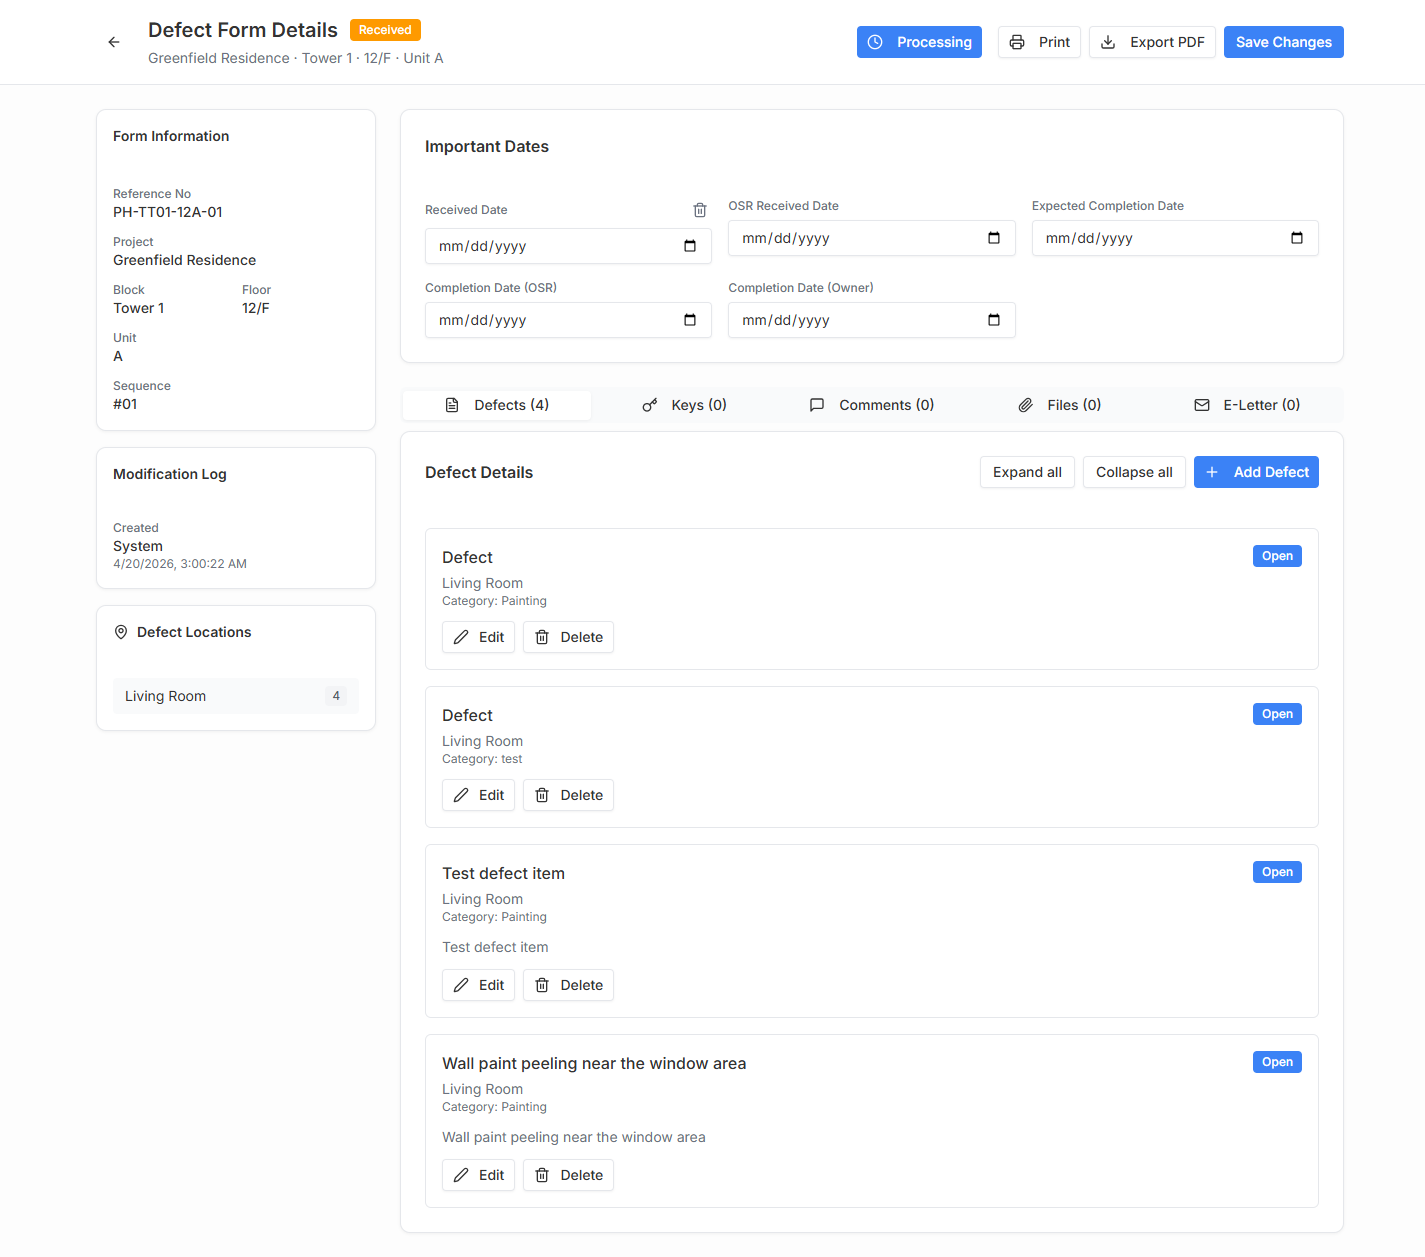This screenshot has width=1425, height=1257.
Task: Go back using the left arrow icon
Action: [114, 42]
